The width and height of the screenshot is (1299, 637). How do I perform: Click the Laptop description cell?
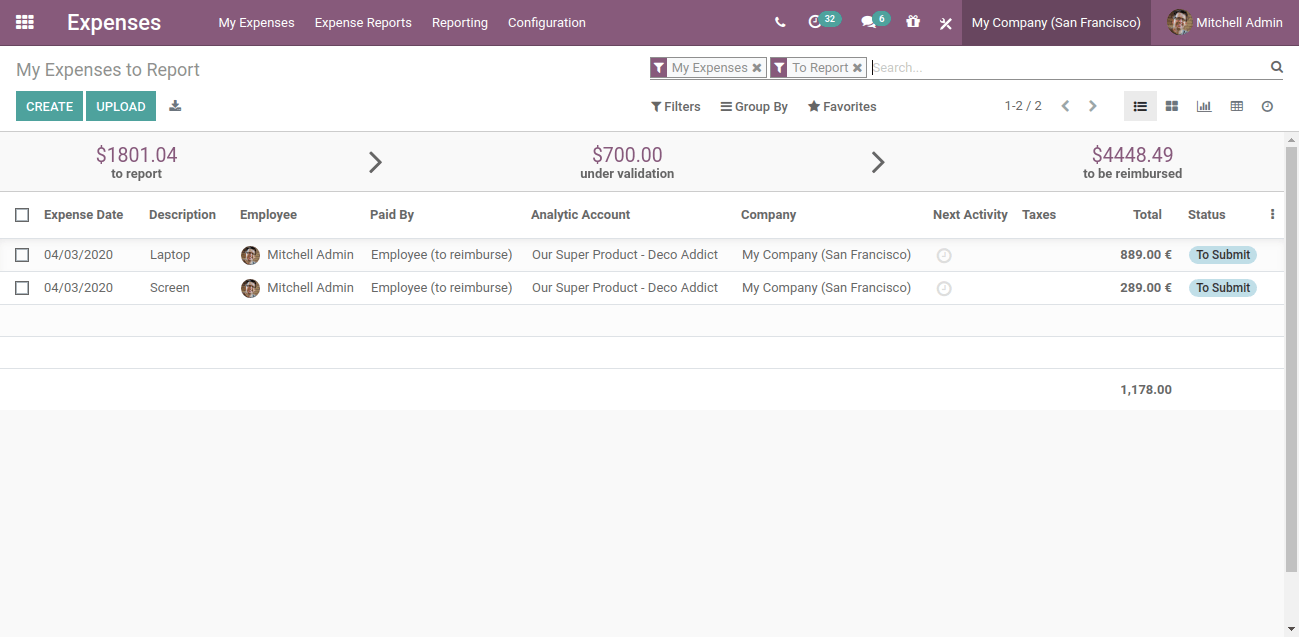tap(170, 255)
